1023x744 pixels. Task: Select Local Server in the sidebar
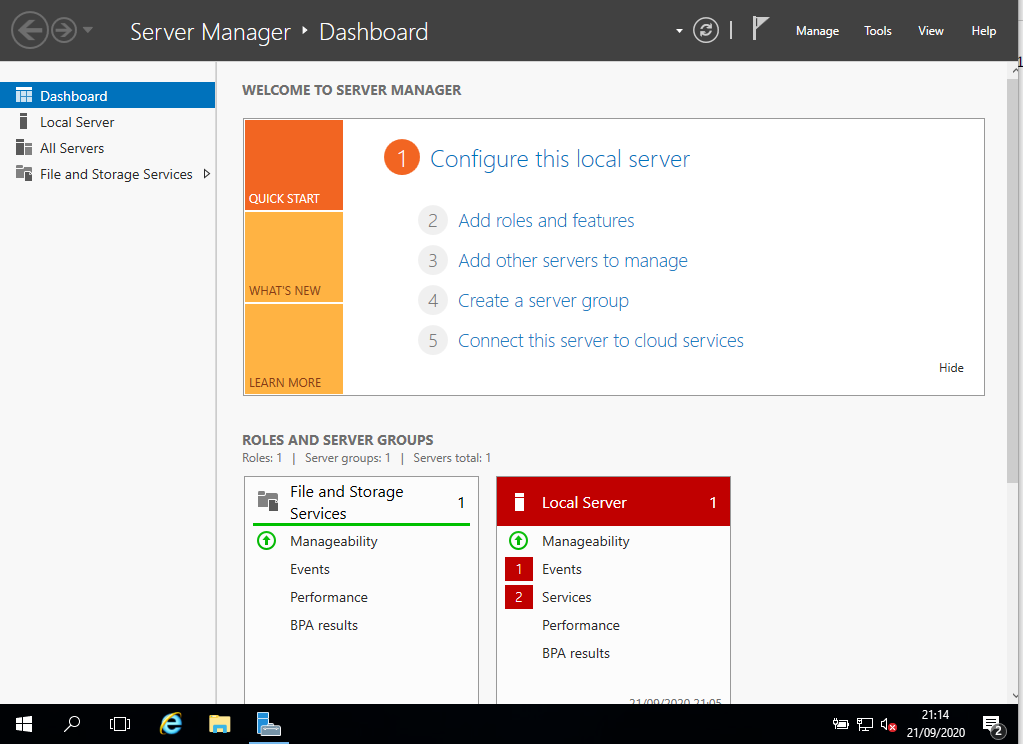click(108, 122)
